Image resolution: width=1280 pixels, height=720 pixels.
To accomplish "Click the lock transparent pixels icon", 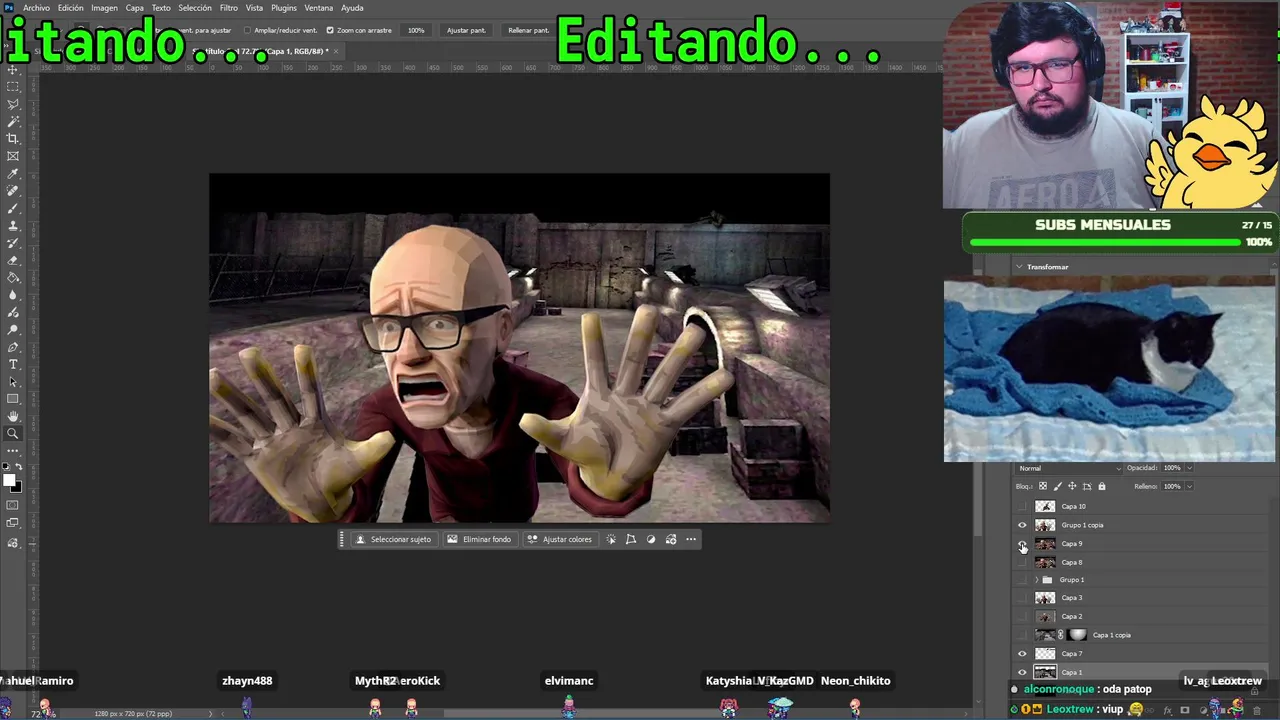I will 1043,487.
